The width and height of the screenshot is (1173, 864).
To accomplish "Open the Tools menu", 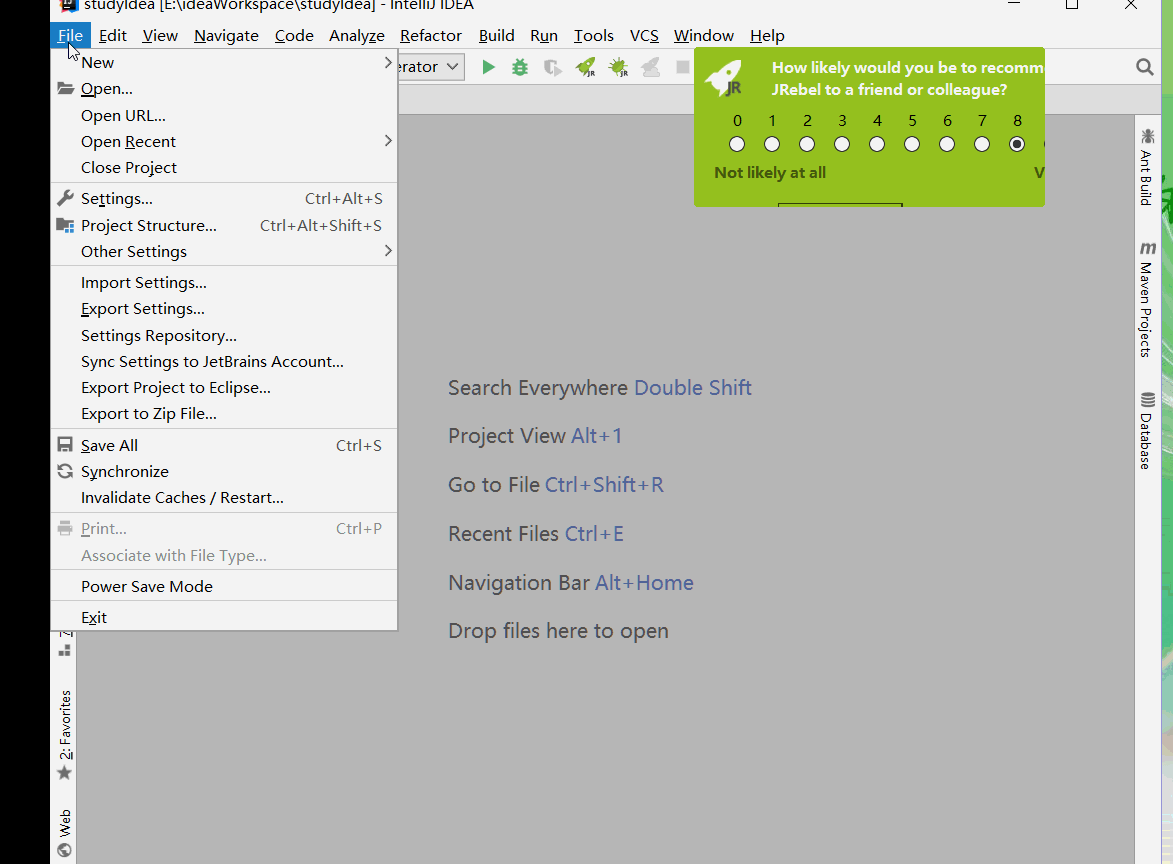I will pos(594,35).
